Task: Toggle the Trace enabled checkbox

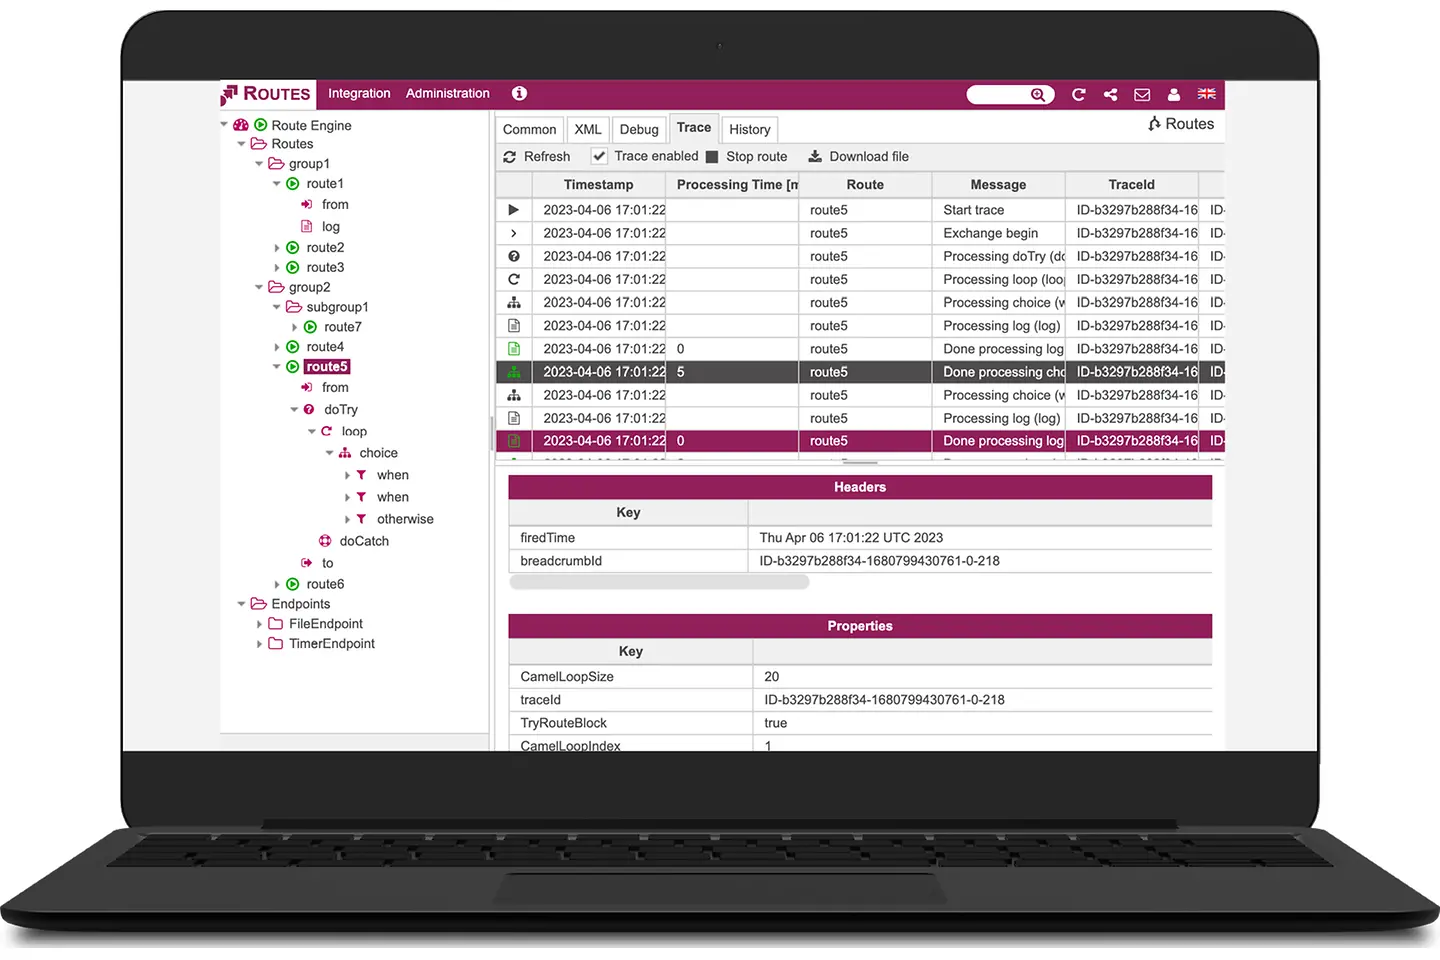Action: 599,157
